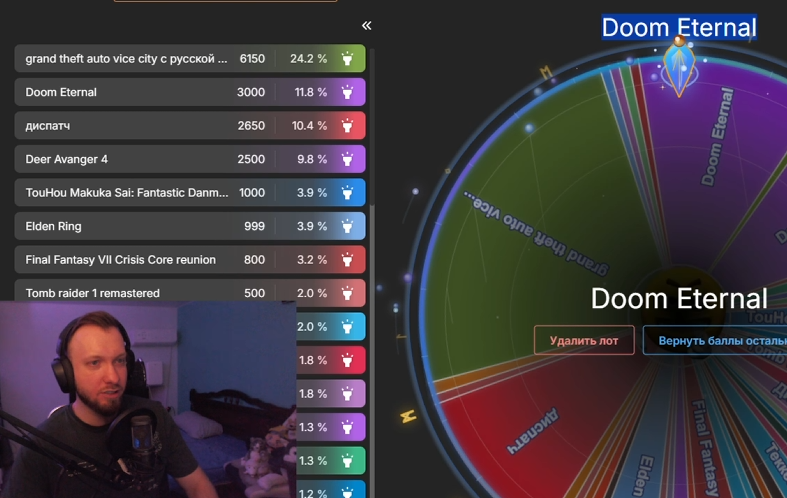This screenshot has height=498, width=787.
Task: Click amount 1000 for TouHou Makuka Sai
Action: point(252,193)
